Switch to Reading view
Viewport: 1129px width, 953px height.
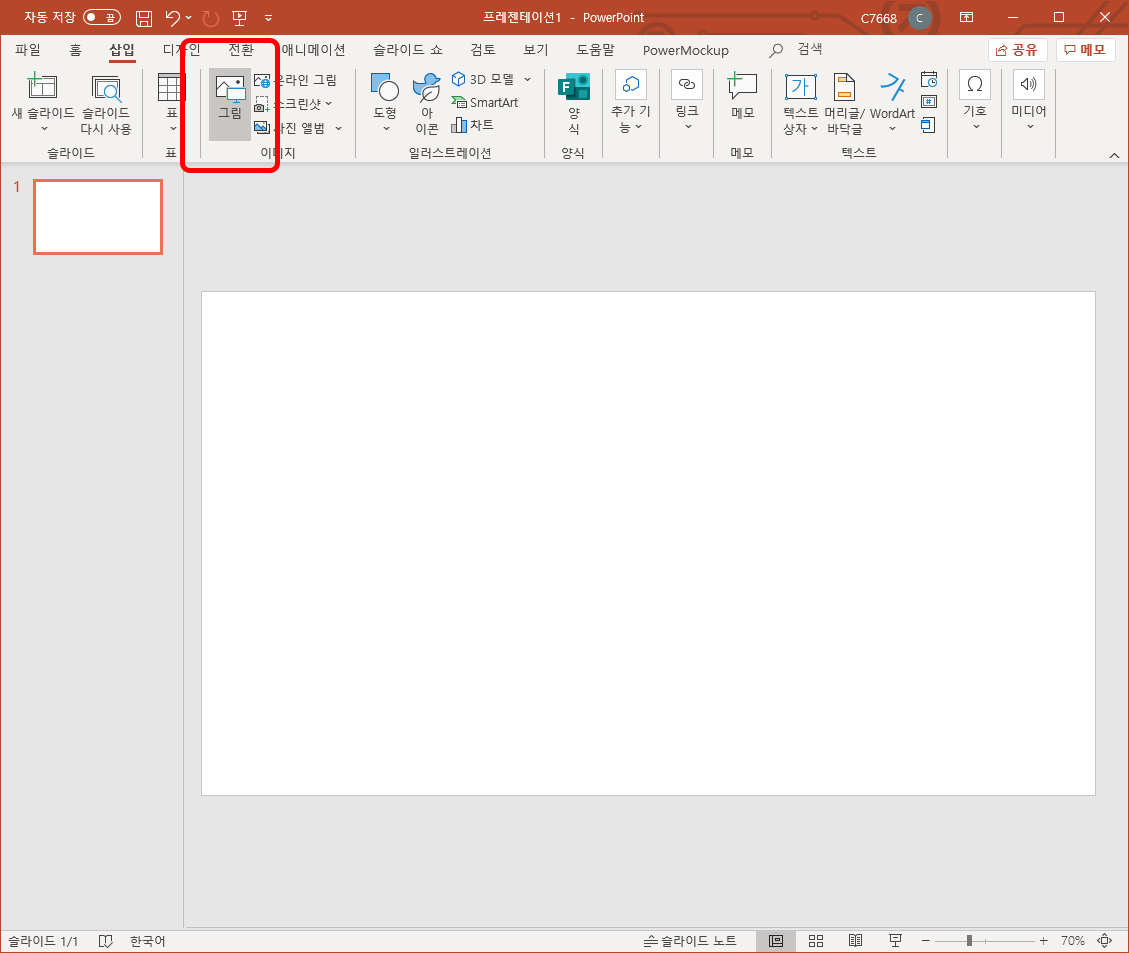855,941
